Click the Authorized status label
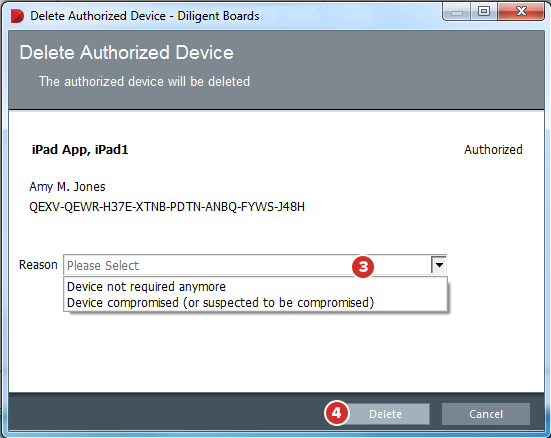Viewport: 551px width, 438px height. pos(493,150)
